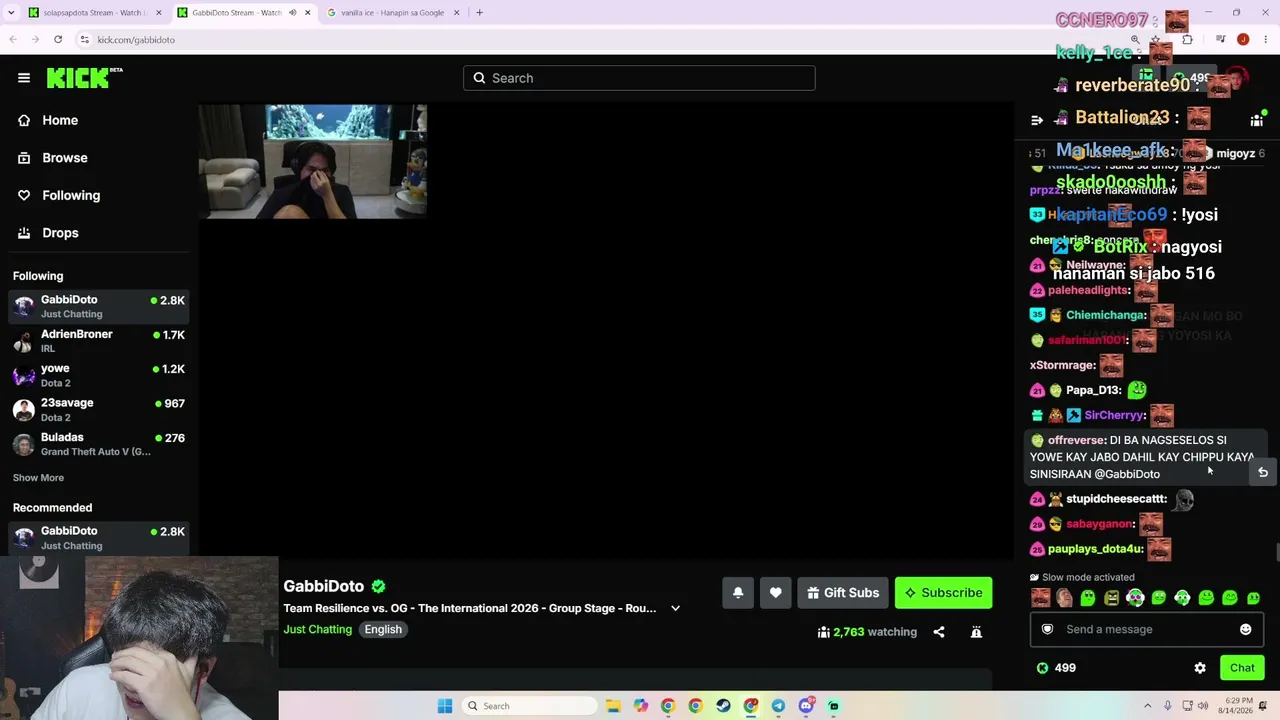Send message with the Chat button

[x=1242, y=668]
